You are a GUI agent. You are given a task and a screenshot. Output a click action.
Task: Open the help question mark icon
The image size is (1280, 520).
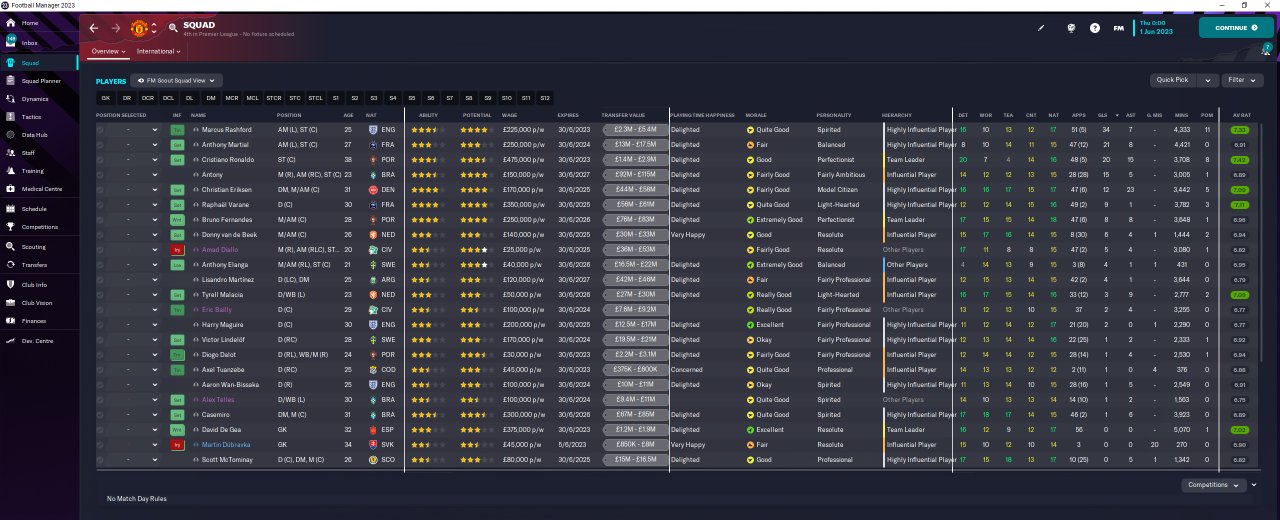(x=1095, y=28)
